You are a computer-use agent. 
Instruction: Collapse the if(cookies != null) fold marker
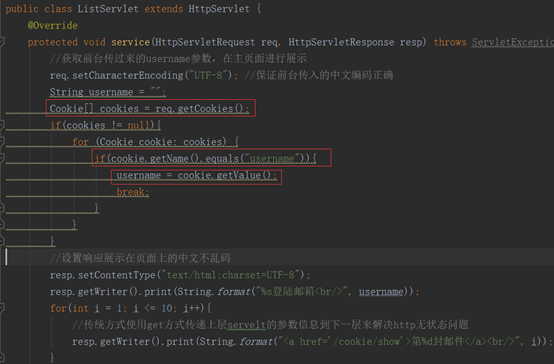2,125
